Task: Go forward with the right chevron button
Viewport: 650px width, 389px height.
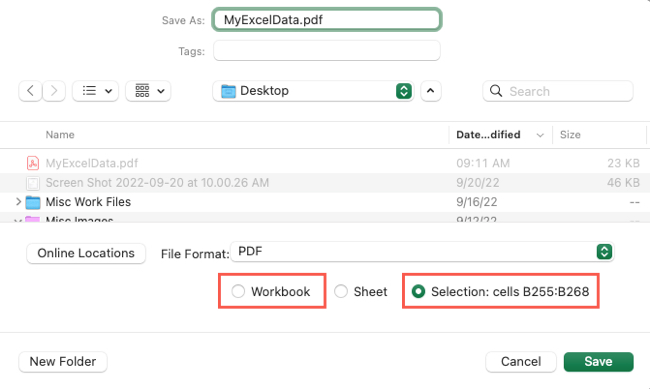Action: 54,91
